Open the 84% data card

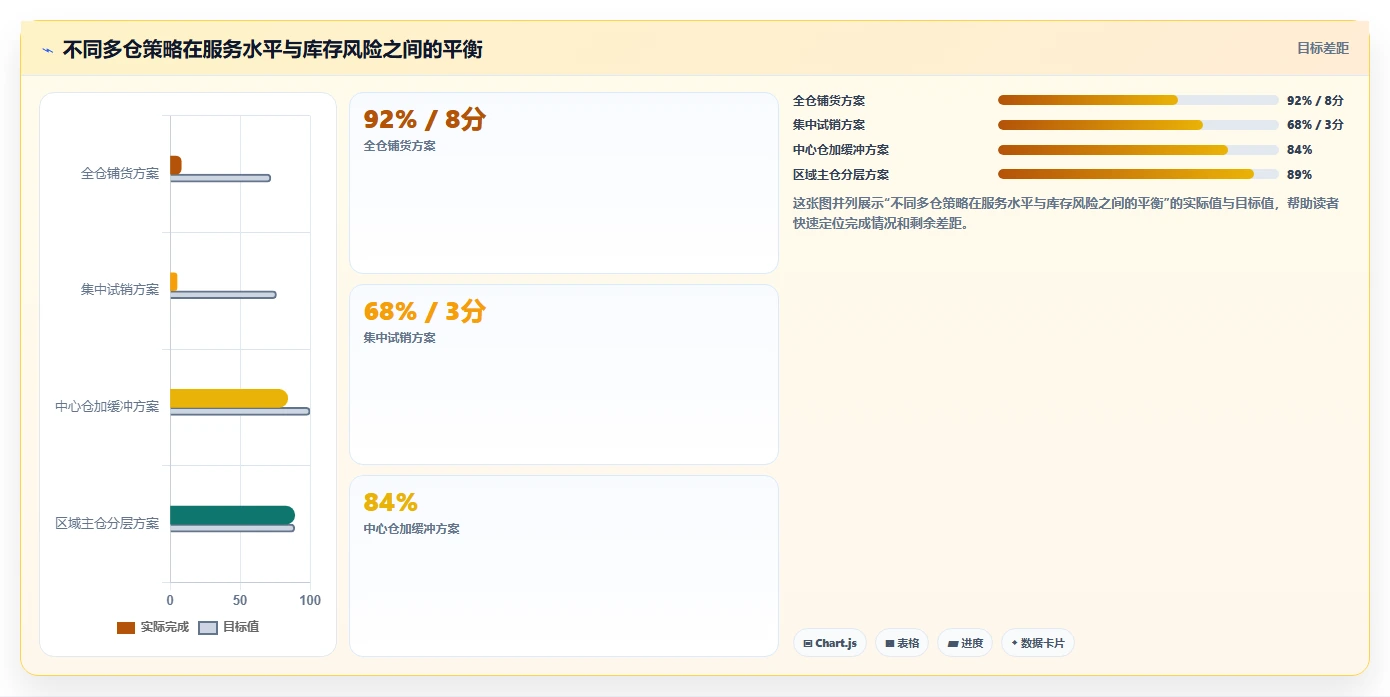(564, 566)
